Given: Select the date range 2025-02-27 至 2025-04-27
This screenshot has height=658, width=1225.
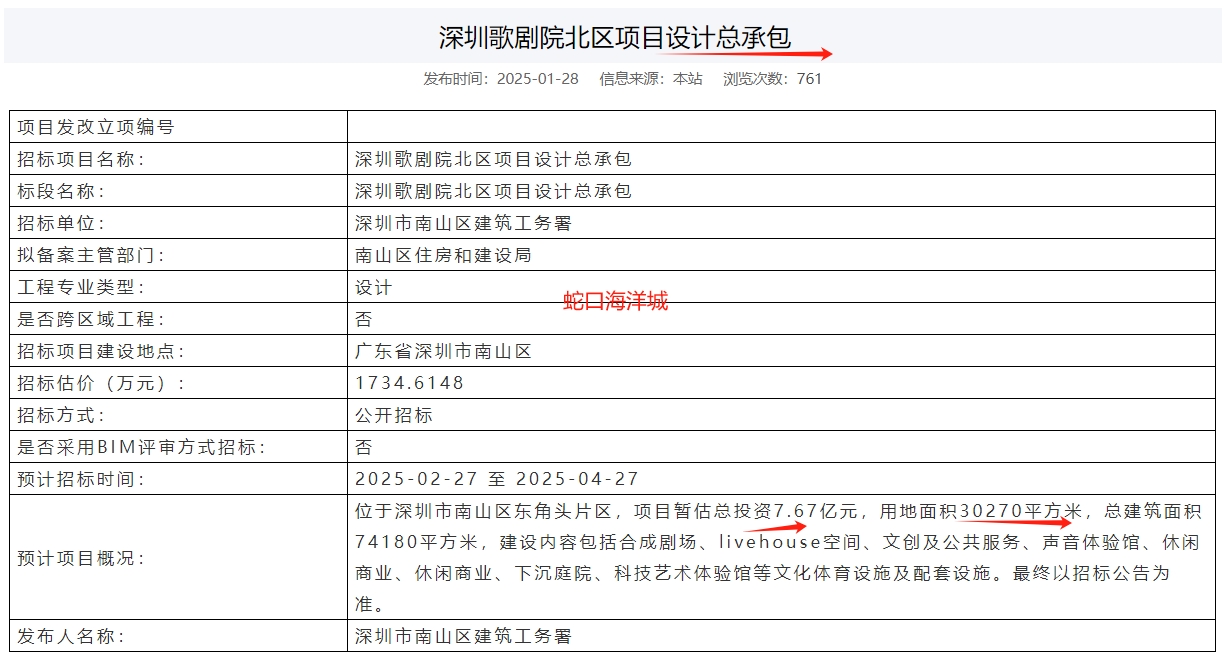Looking at the screenshot, I should click(x=497, y=479).
